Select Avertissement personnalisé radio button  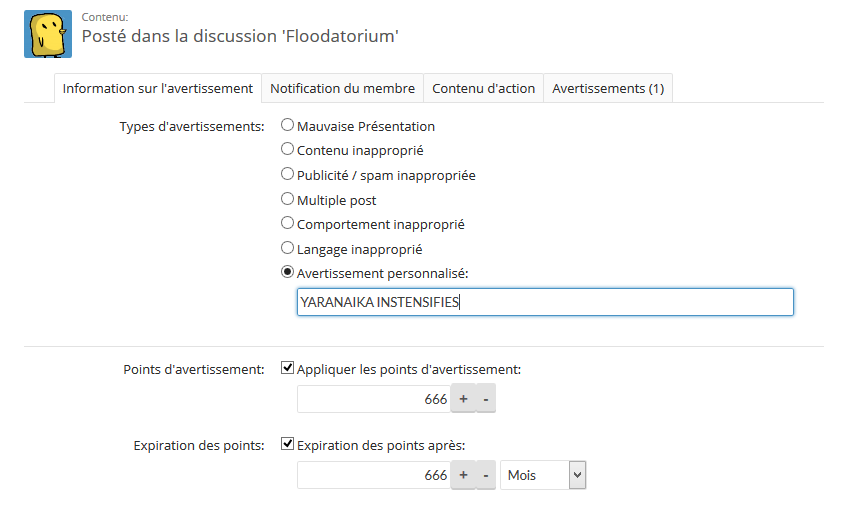[288, 272]
